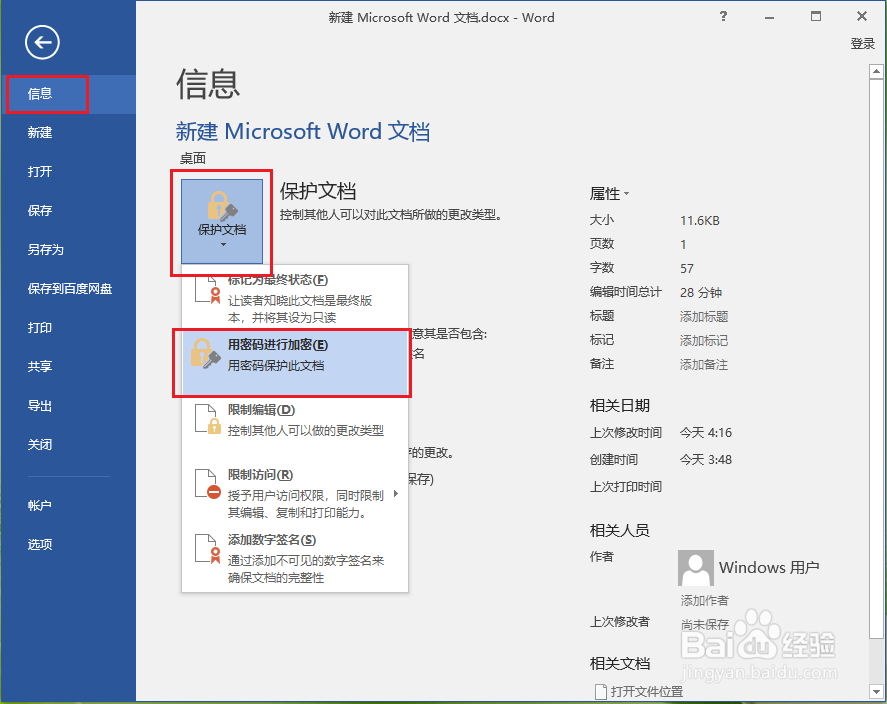Select the 信息 tab in sidebar

[68, 94]
